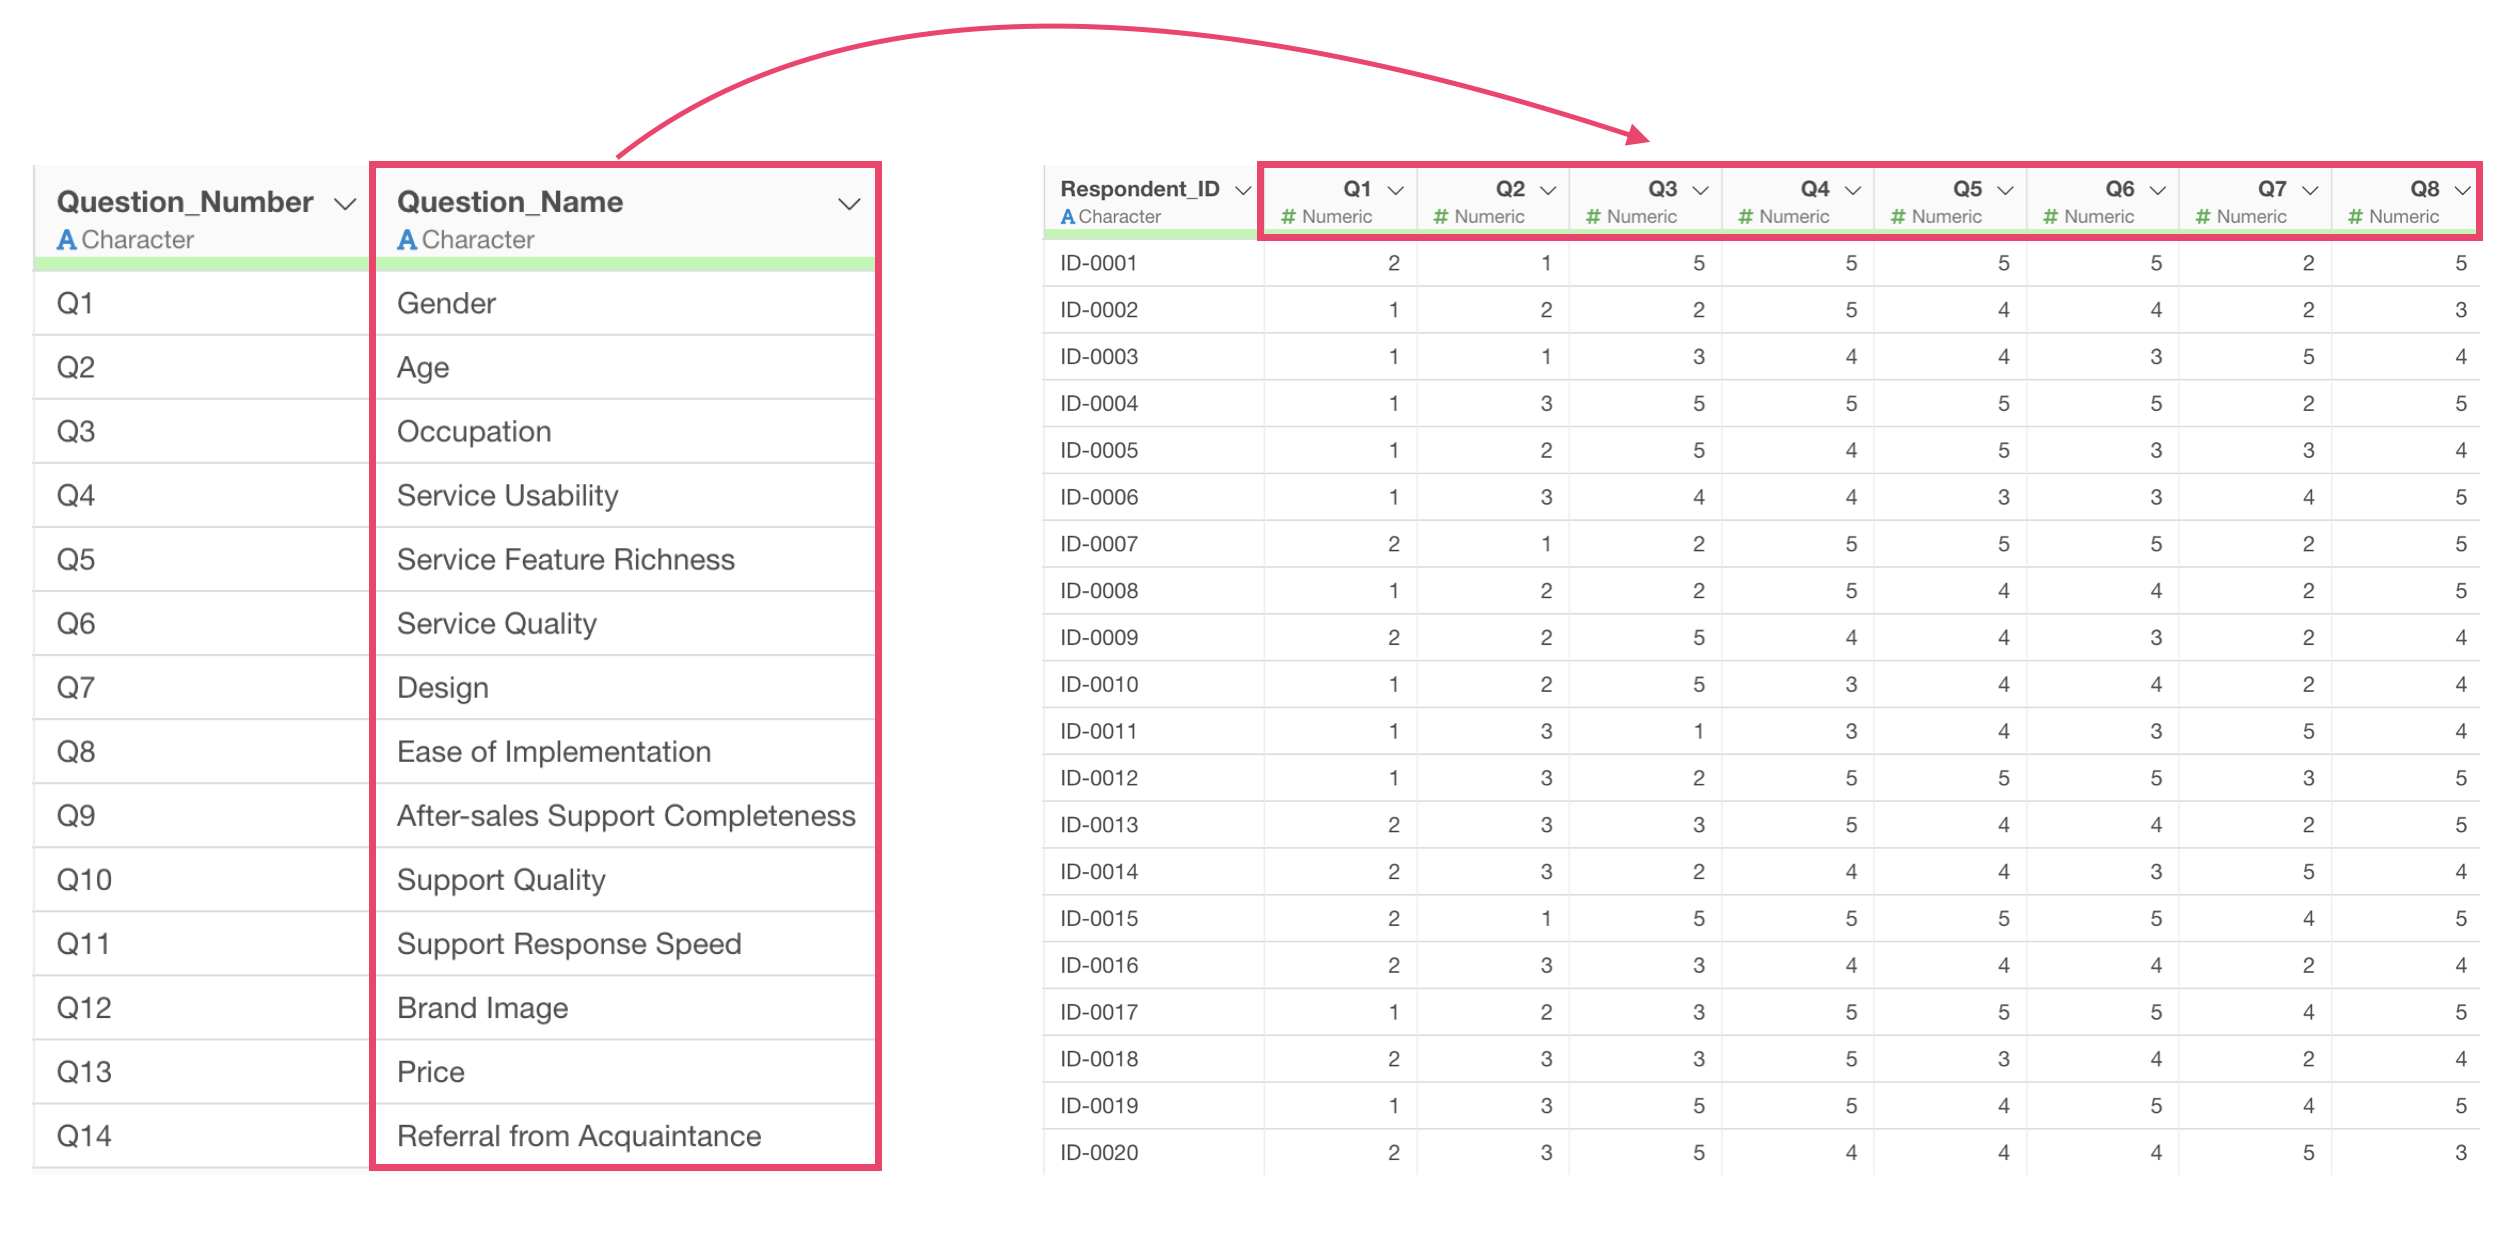Click the Numeric hash icon under Q2
Viewport: 2516px width, 1254px height.
[x=1441, y=217]
